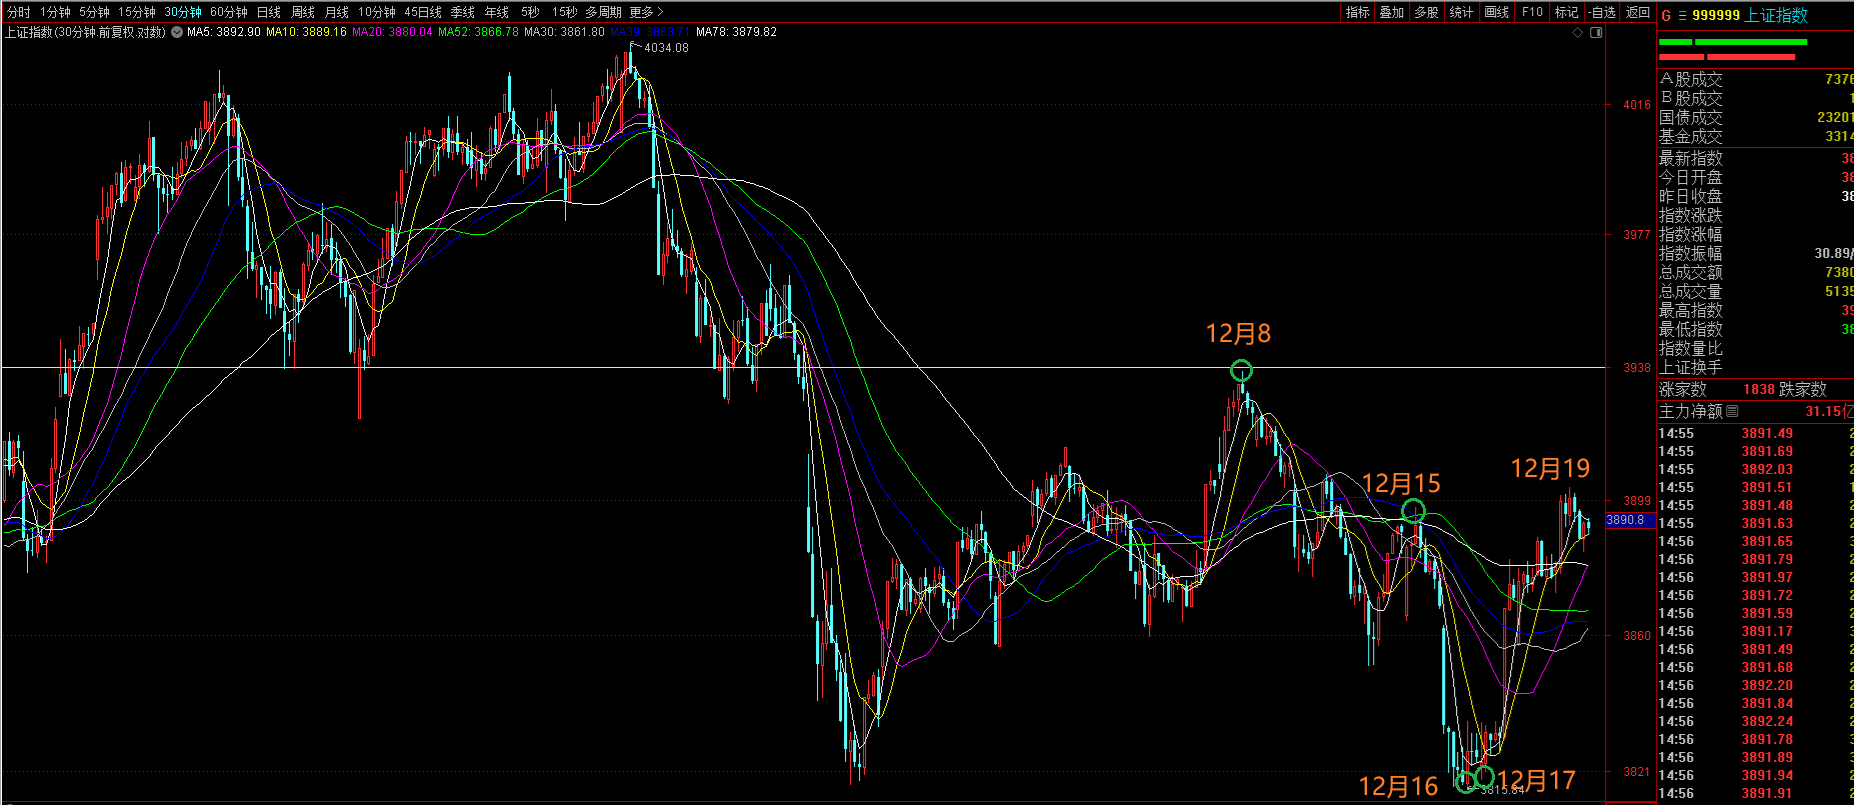Click MA52 moving average value label
The width and height of the screenshot is (1854, 805).
(x=478, y=32)
